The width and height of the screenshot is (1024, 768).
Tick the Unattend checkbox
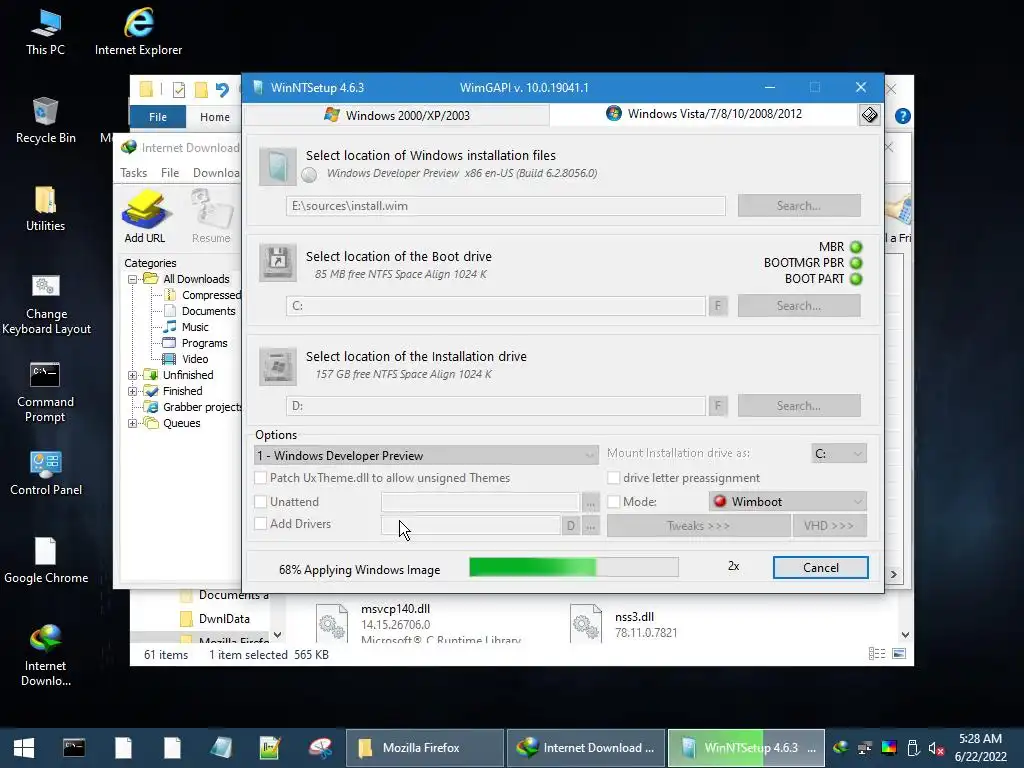(x=261, y=502)
